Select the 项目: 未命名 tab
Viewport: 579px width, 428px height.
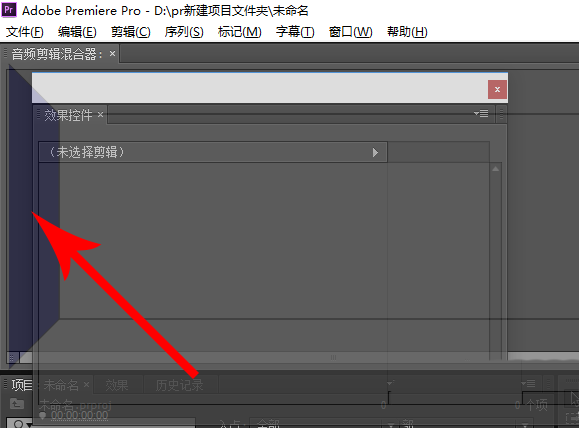click(45, 385)
